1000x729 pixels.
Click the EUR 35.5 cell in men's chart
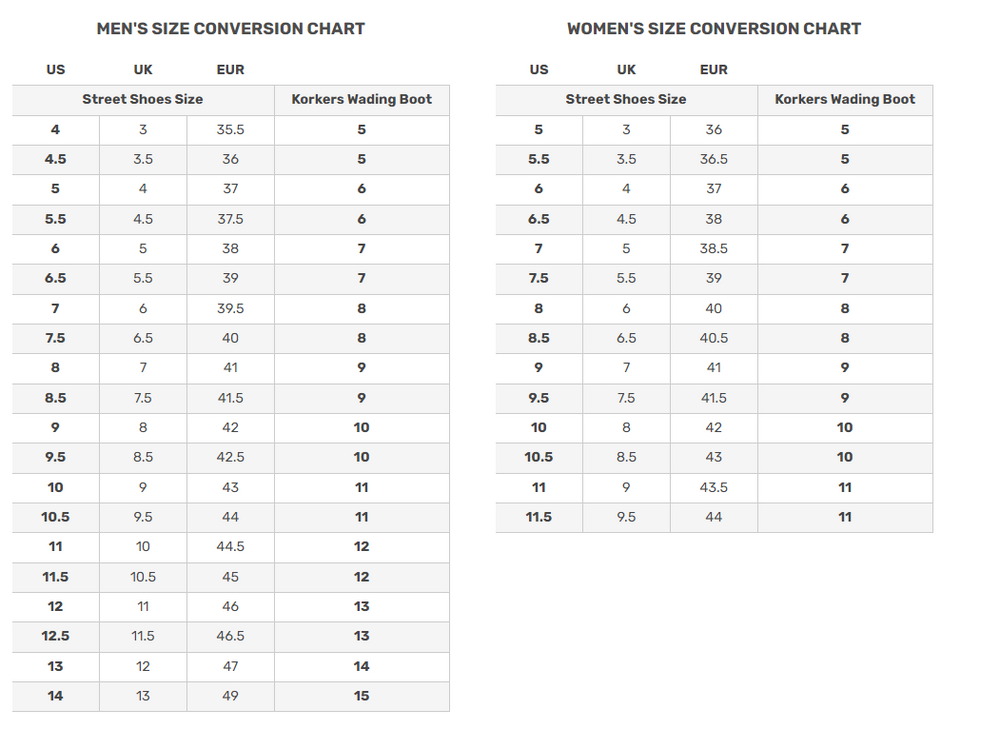[230, 130]
